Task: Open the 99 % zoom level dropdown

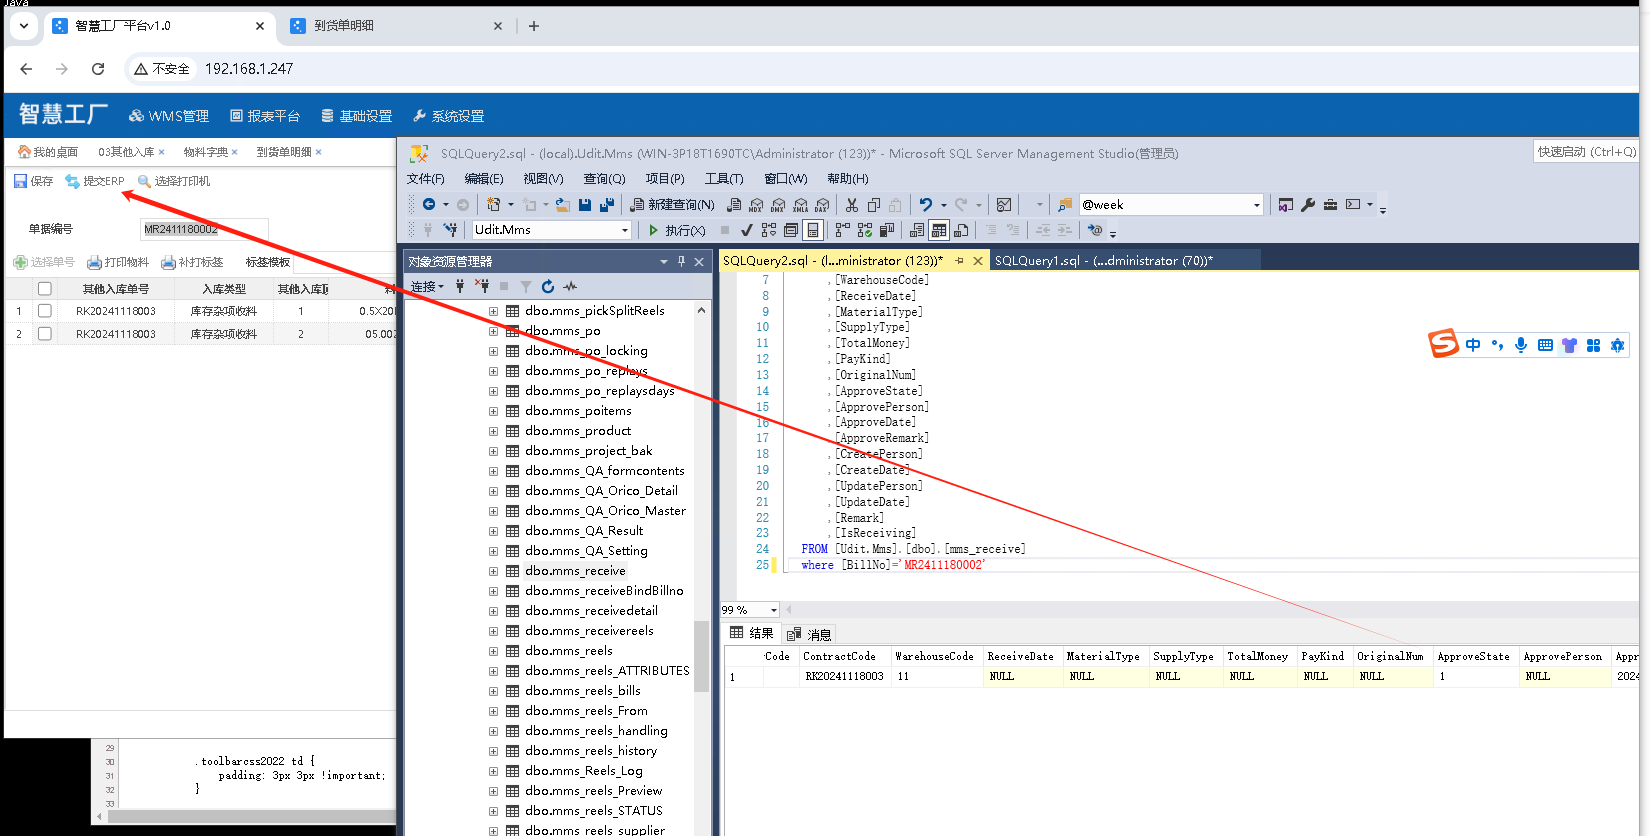Action: click(773, 610)
